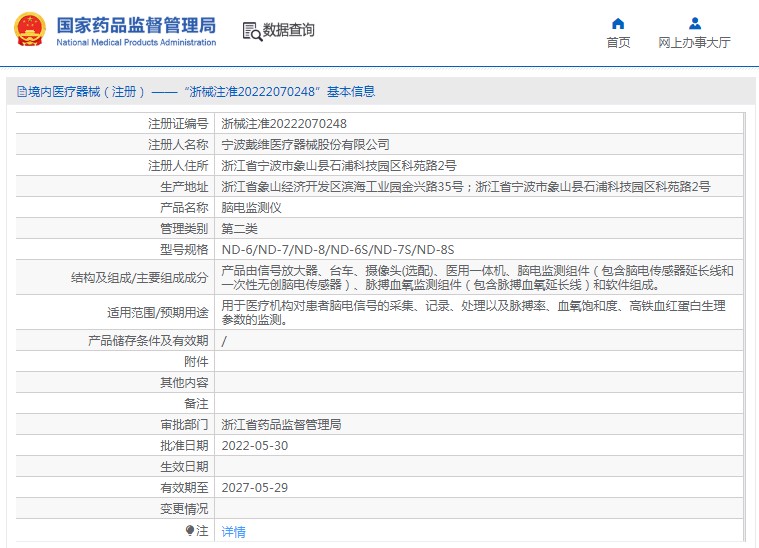
Task: Click the structure description starting 产品由信号放大器
Action: (x=477, y=277)
